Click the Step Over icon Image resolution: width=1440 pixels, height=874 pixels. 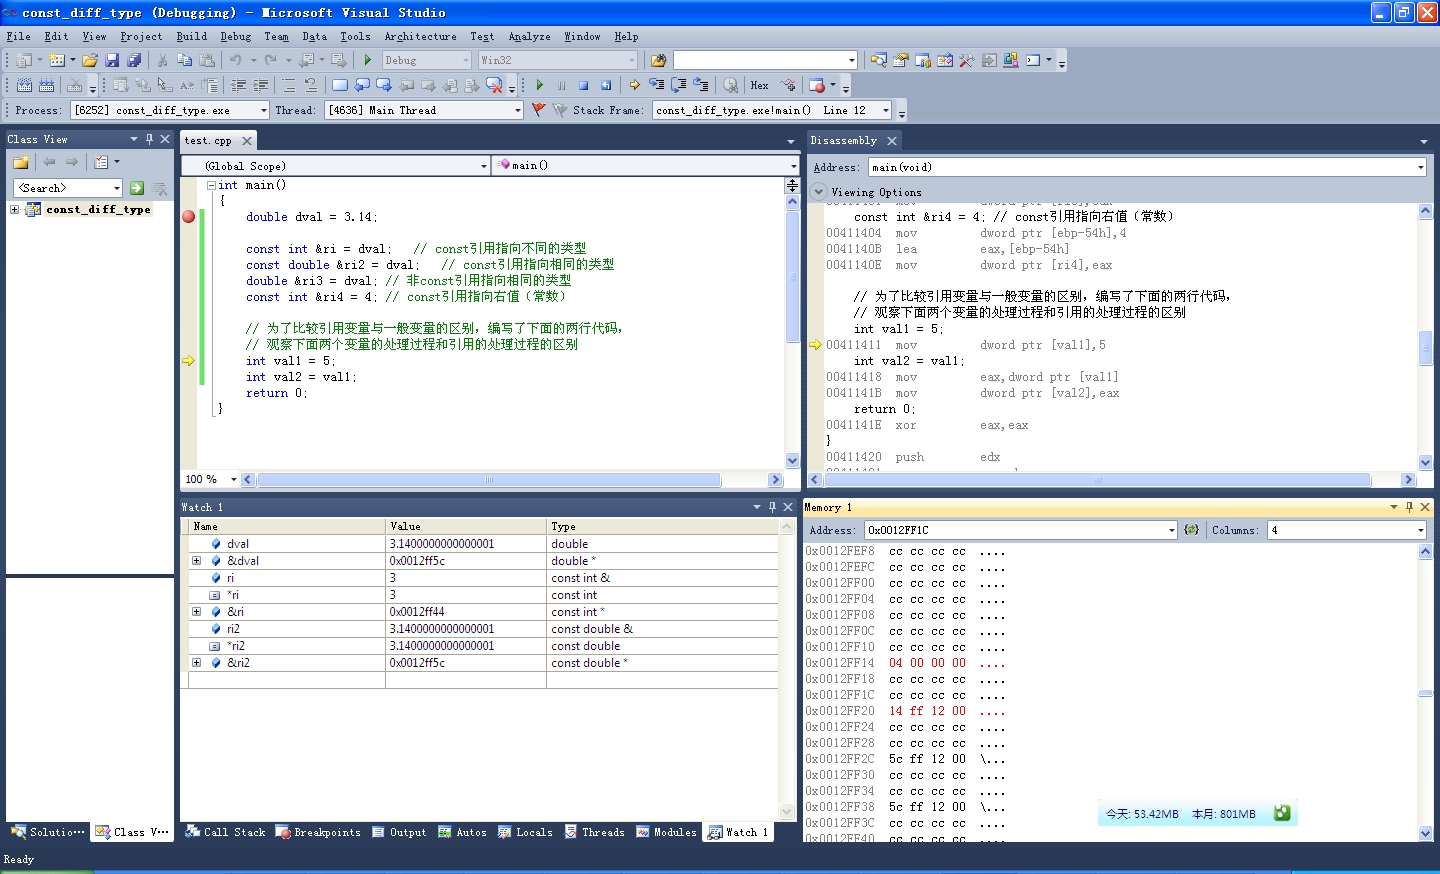tap(678, 85)
